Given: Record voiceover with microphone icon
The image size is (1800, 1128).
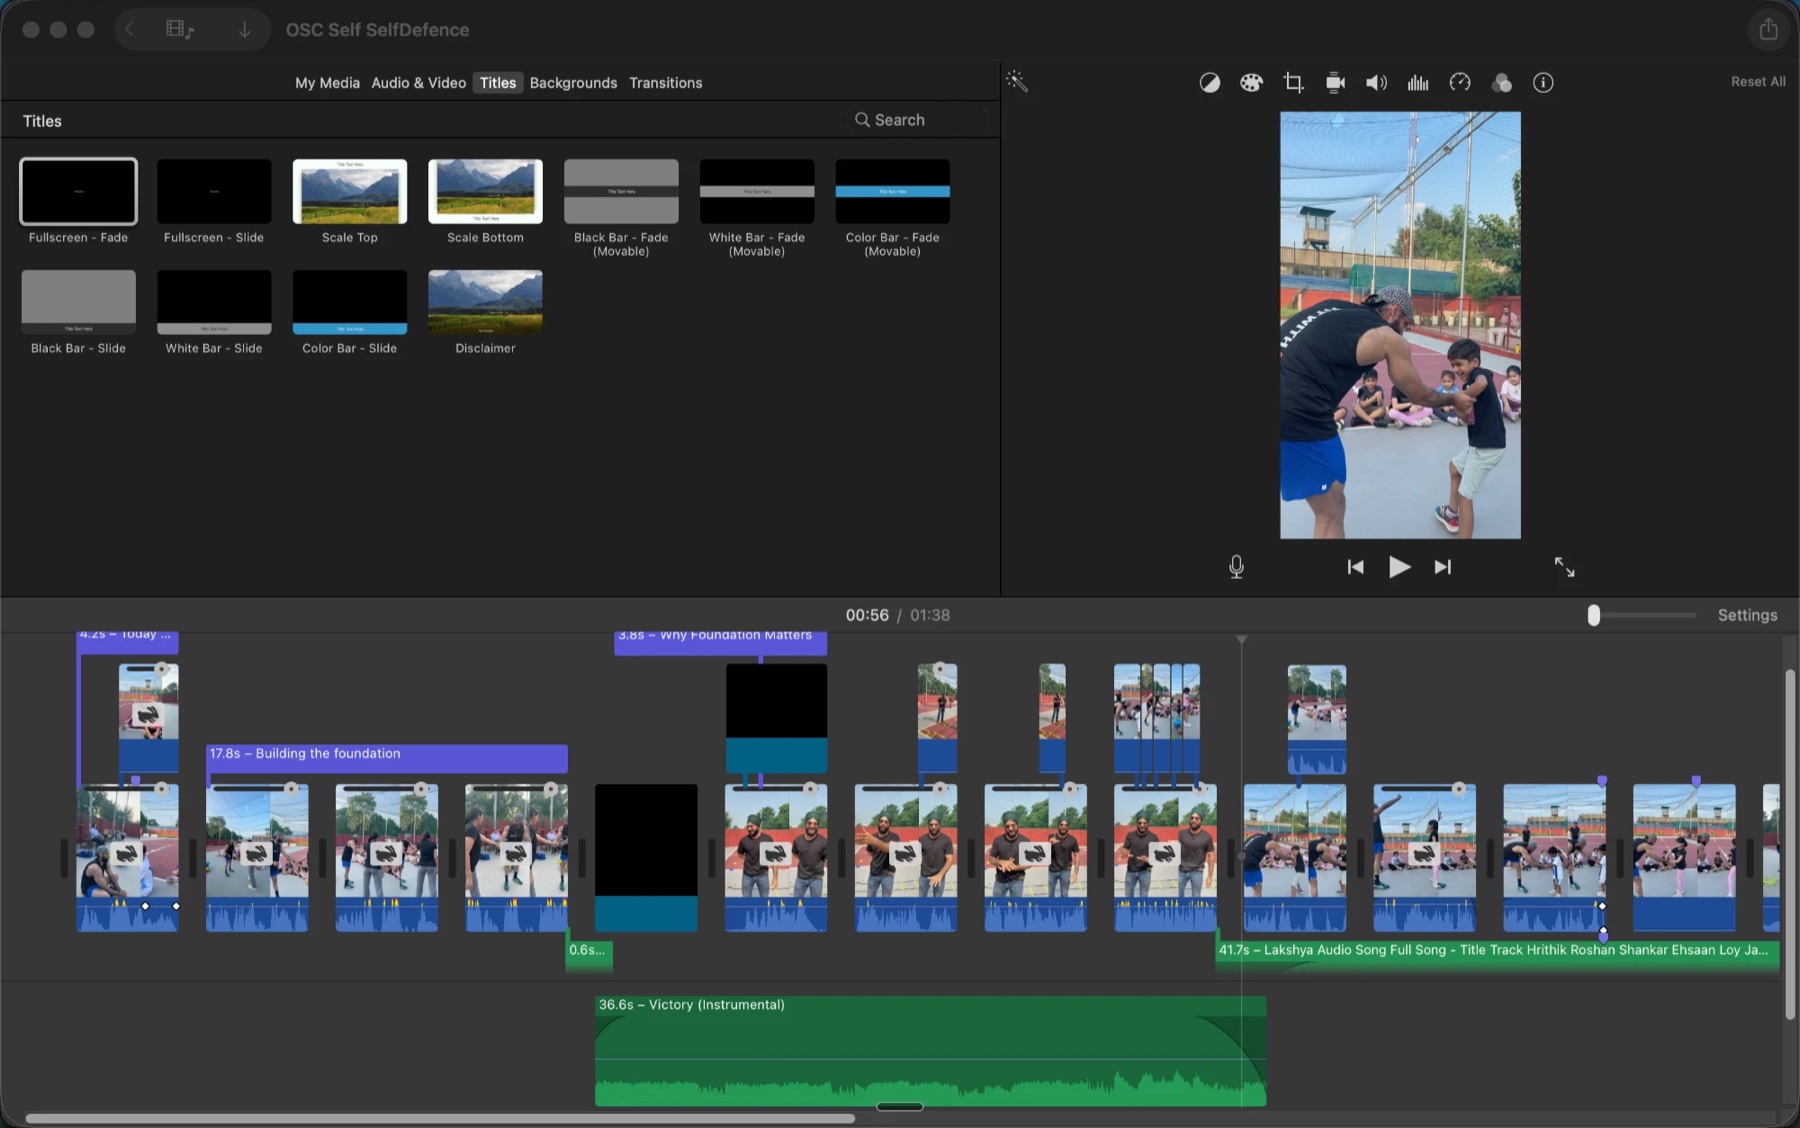Looking at the screenshot, I should click(x=1236, y=567).
